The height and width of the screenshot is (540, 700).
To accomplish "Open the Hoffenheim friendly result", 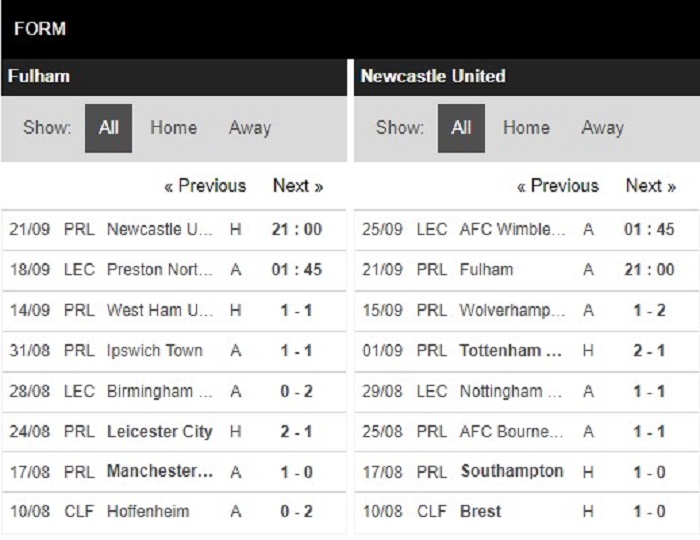I will [174, 511].
